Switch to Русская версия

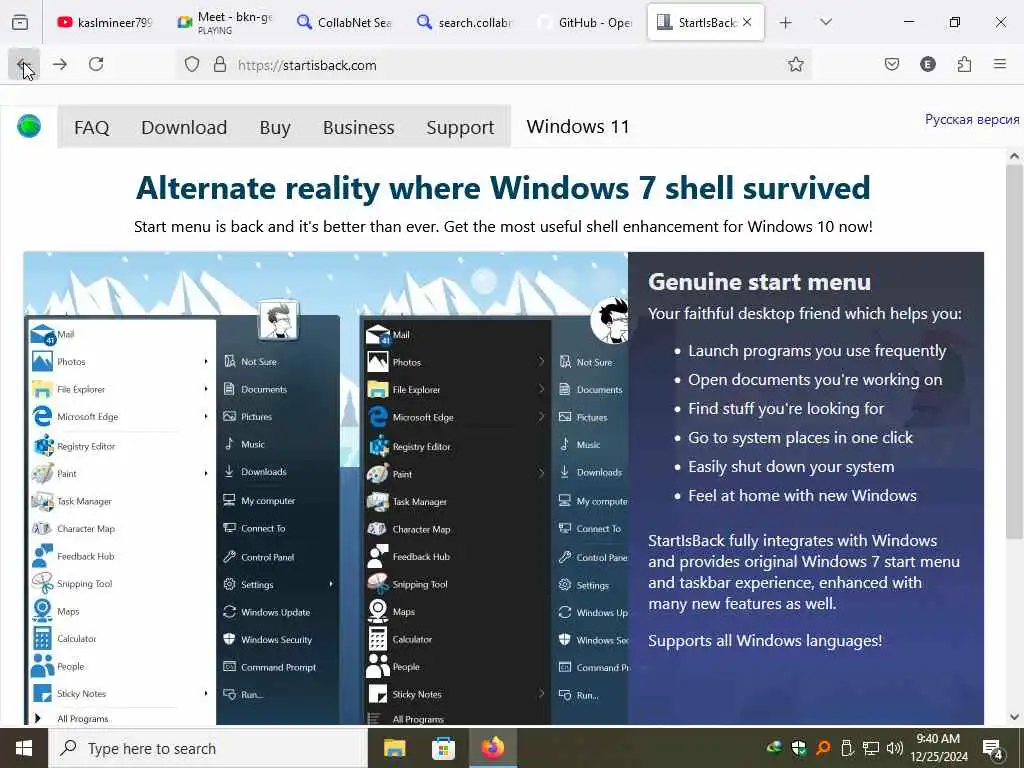pyautogui.click(x=972, y=119)
